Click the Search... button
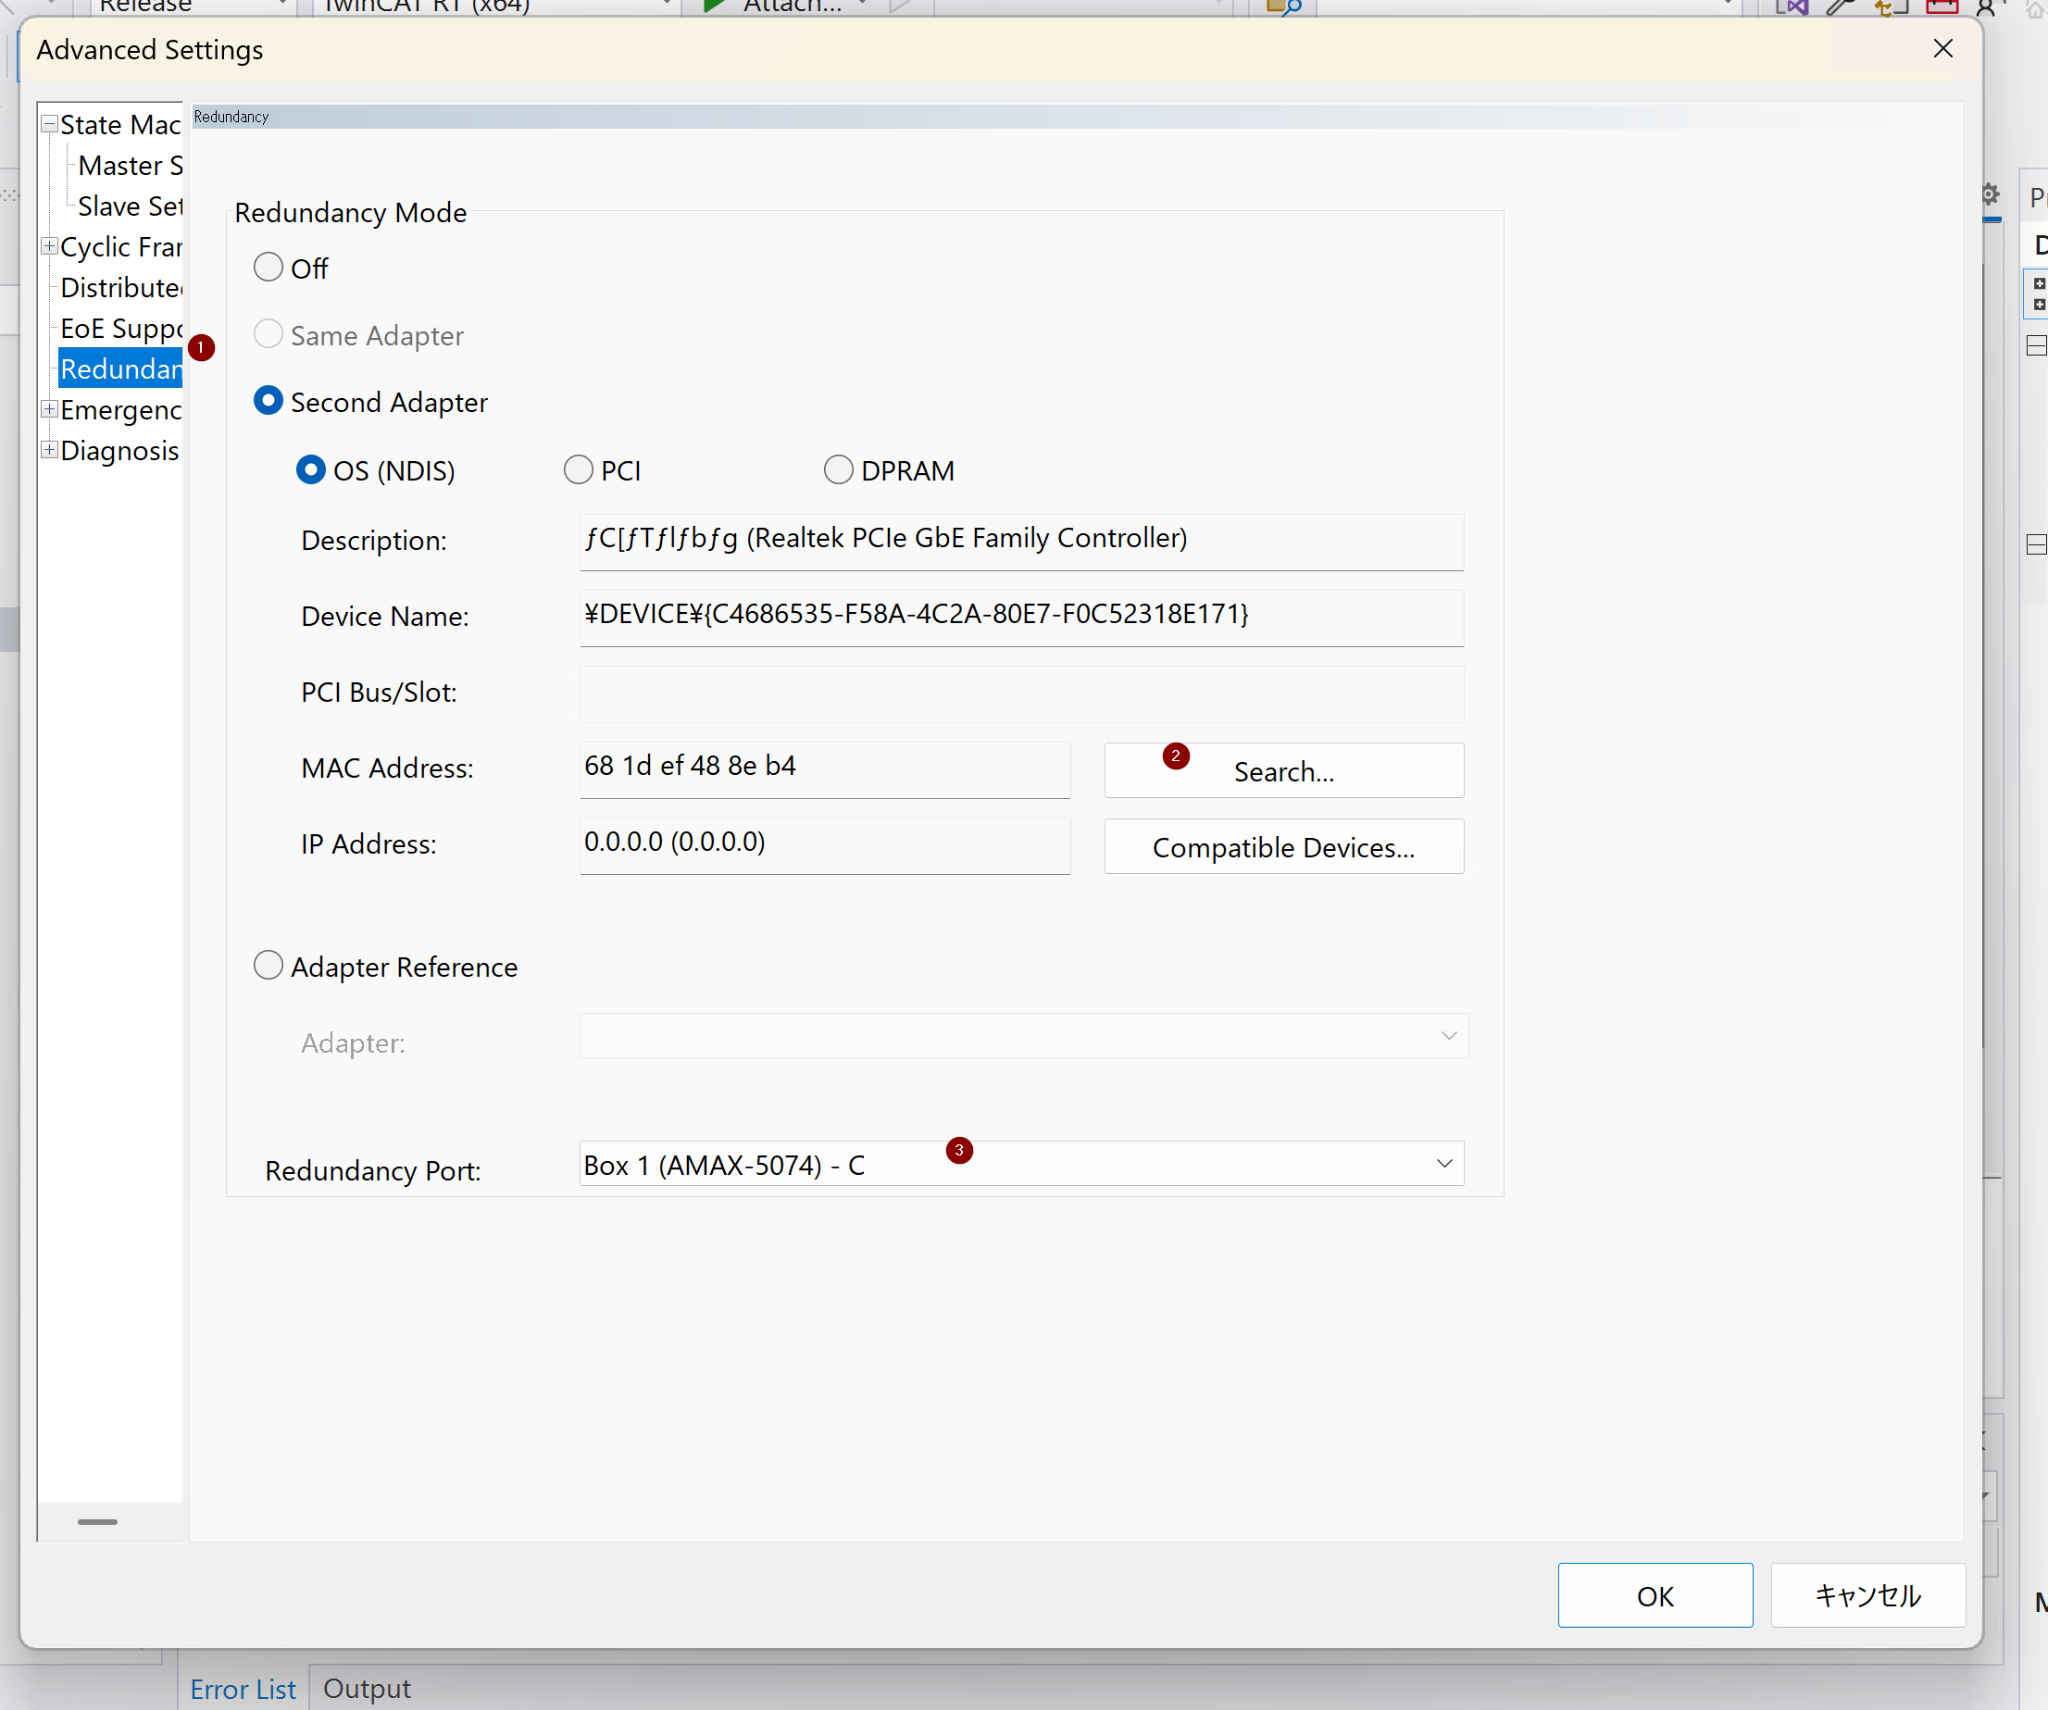Viewport: 2048px width, 1710px height. pos(1283,771)
